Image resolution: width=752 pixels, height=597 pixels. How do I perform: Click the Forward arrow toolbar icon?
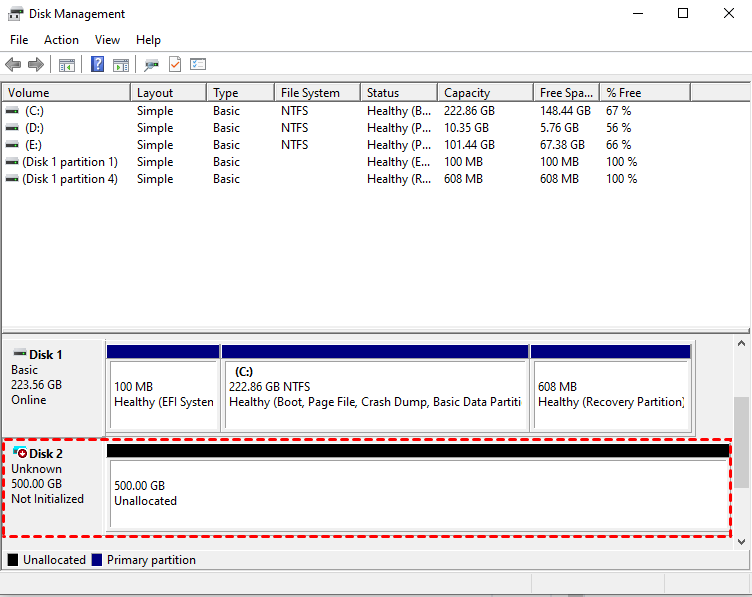[x=36, y=64]
